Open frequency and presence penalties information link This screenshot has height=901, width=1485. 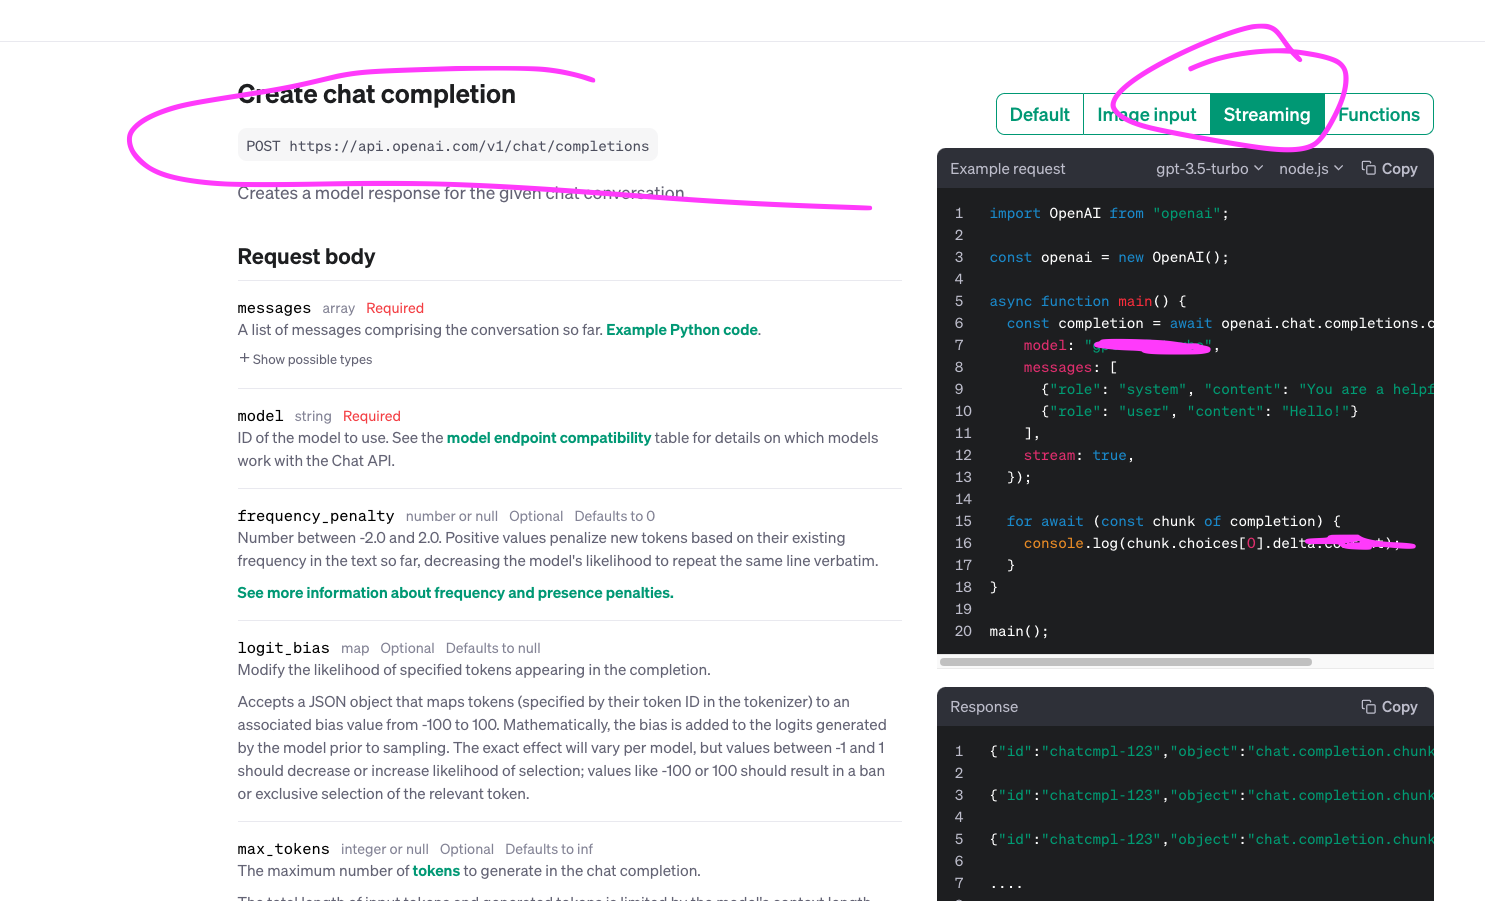click(x=455, y=593)
